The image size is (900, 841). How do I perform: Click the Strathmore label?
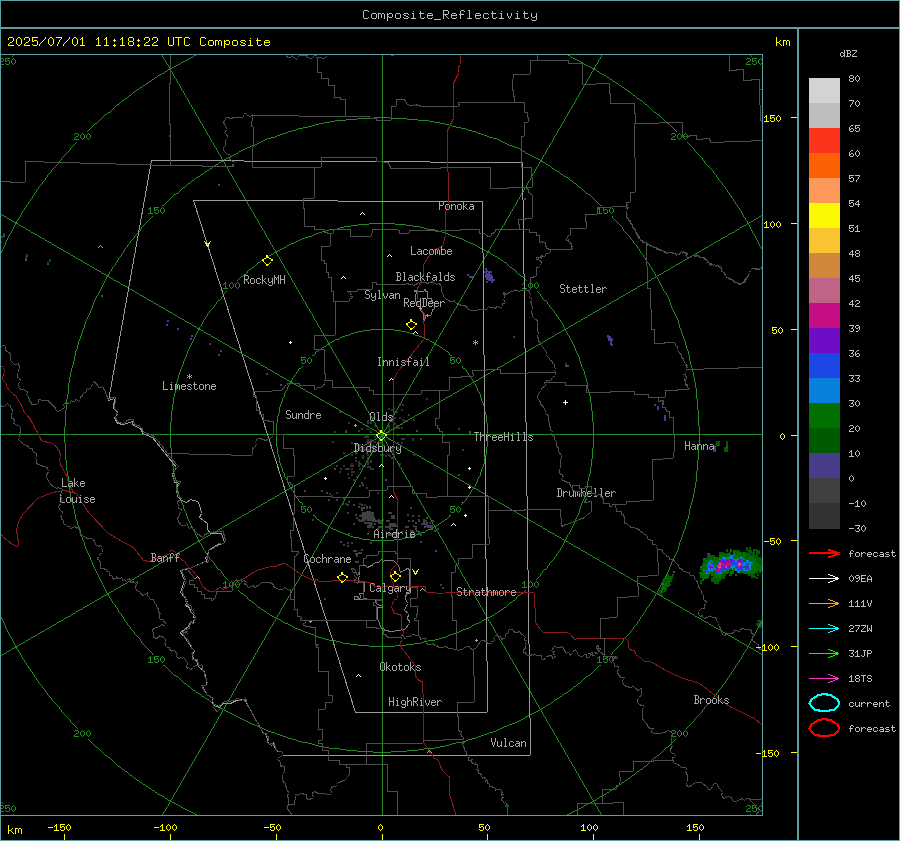486,592
